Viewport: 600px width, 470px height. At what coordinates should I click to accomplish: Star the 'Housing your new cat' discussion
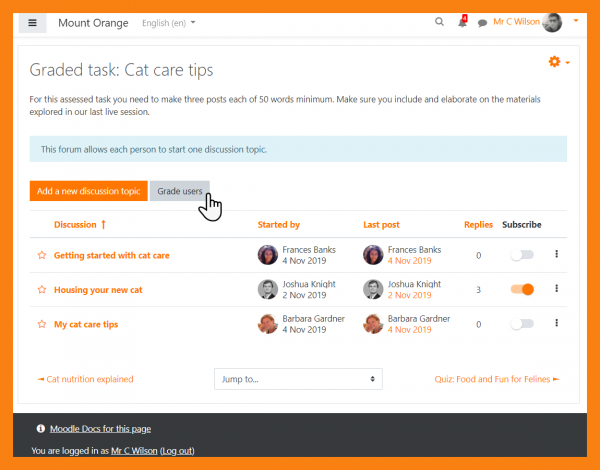click(x=42, y=290)
